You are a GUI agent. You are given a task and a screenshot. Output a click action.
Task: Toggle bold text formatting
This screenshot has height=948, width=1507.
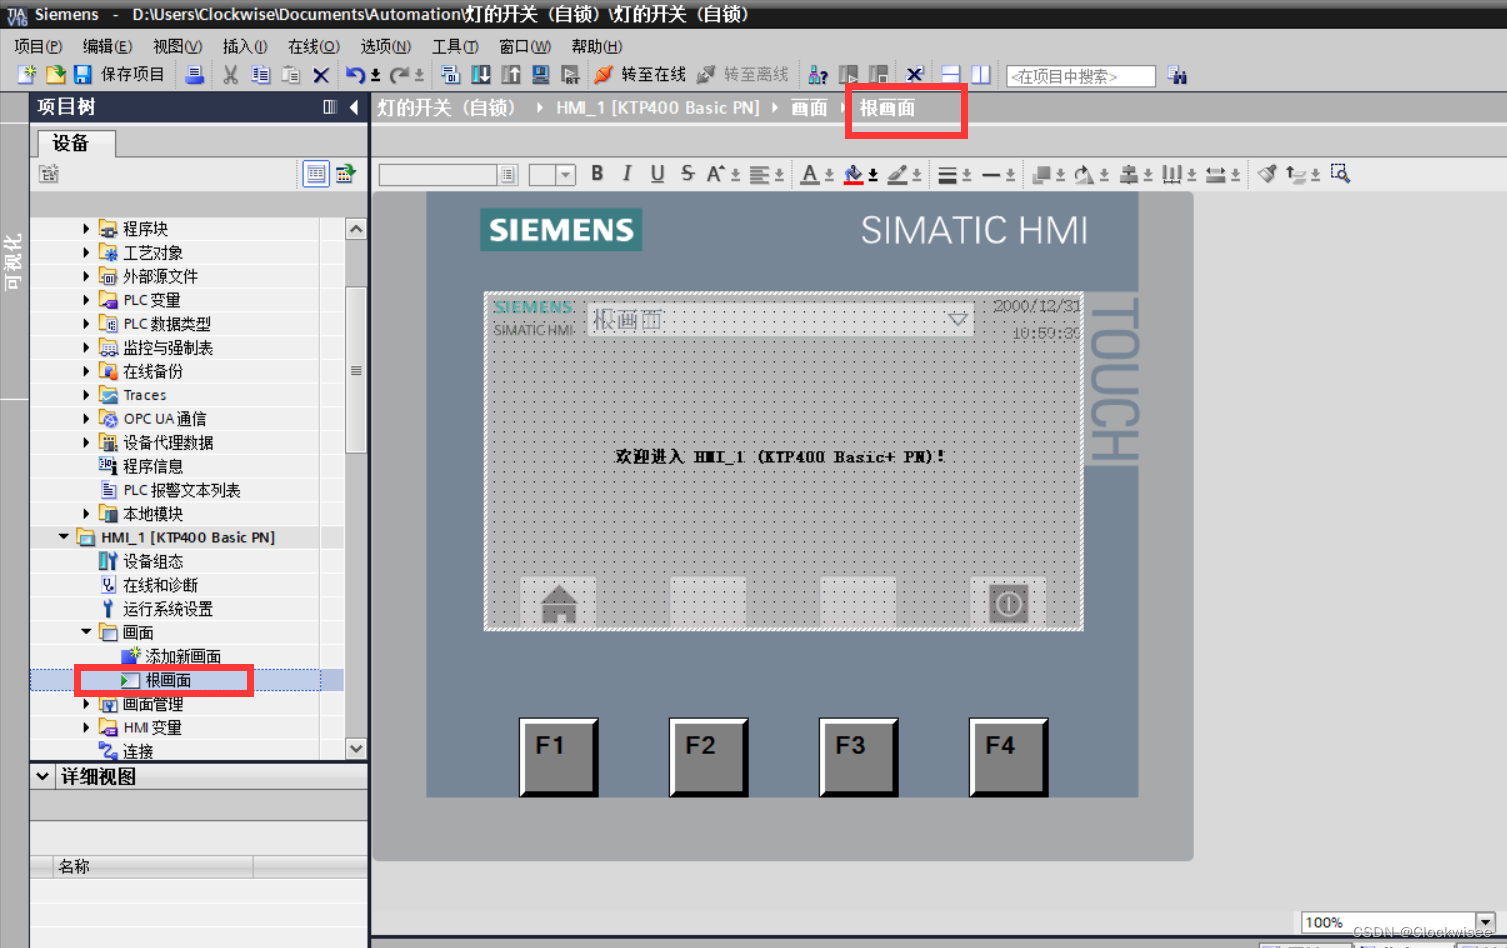pyautogui.click(x=597, y=173)
